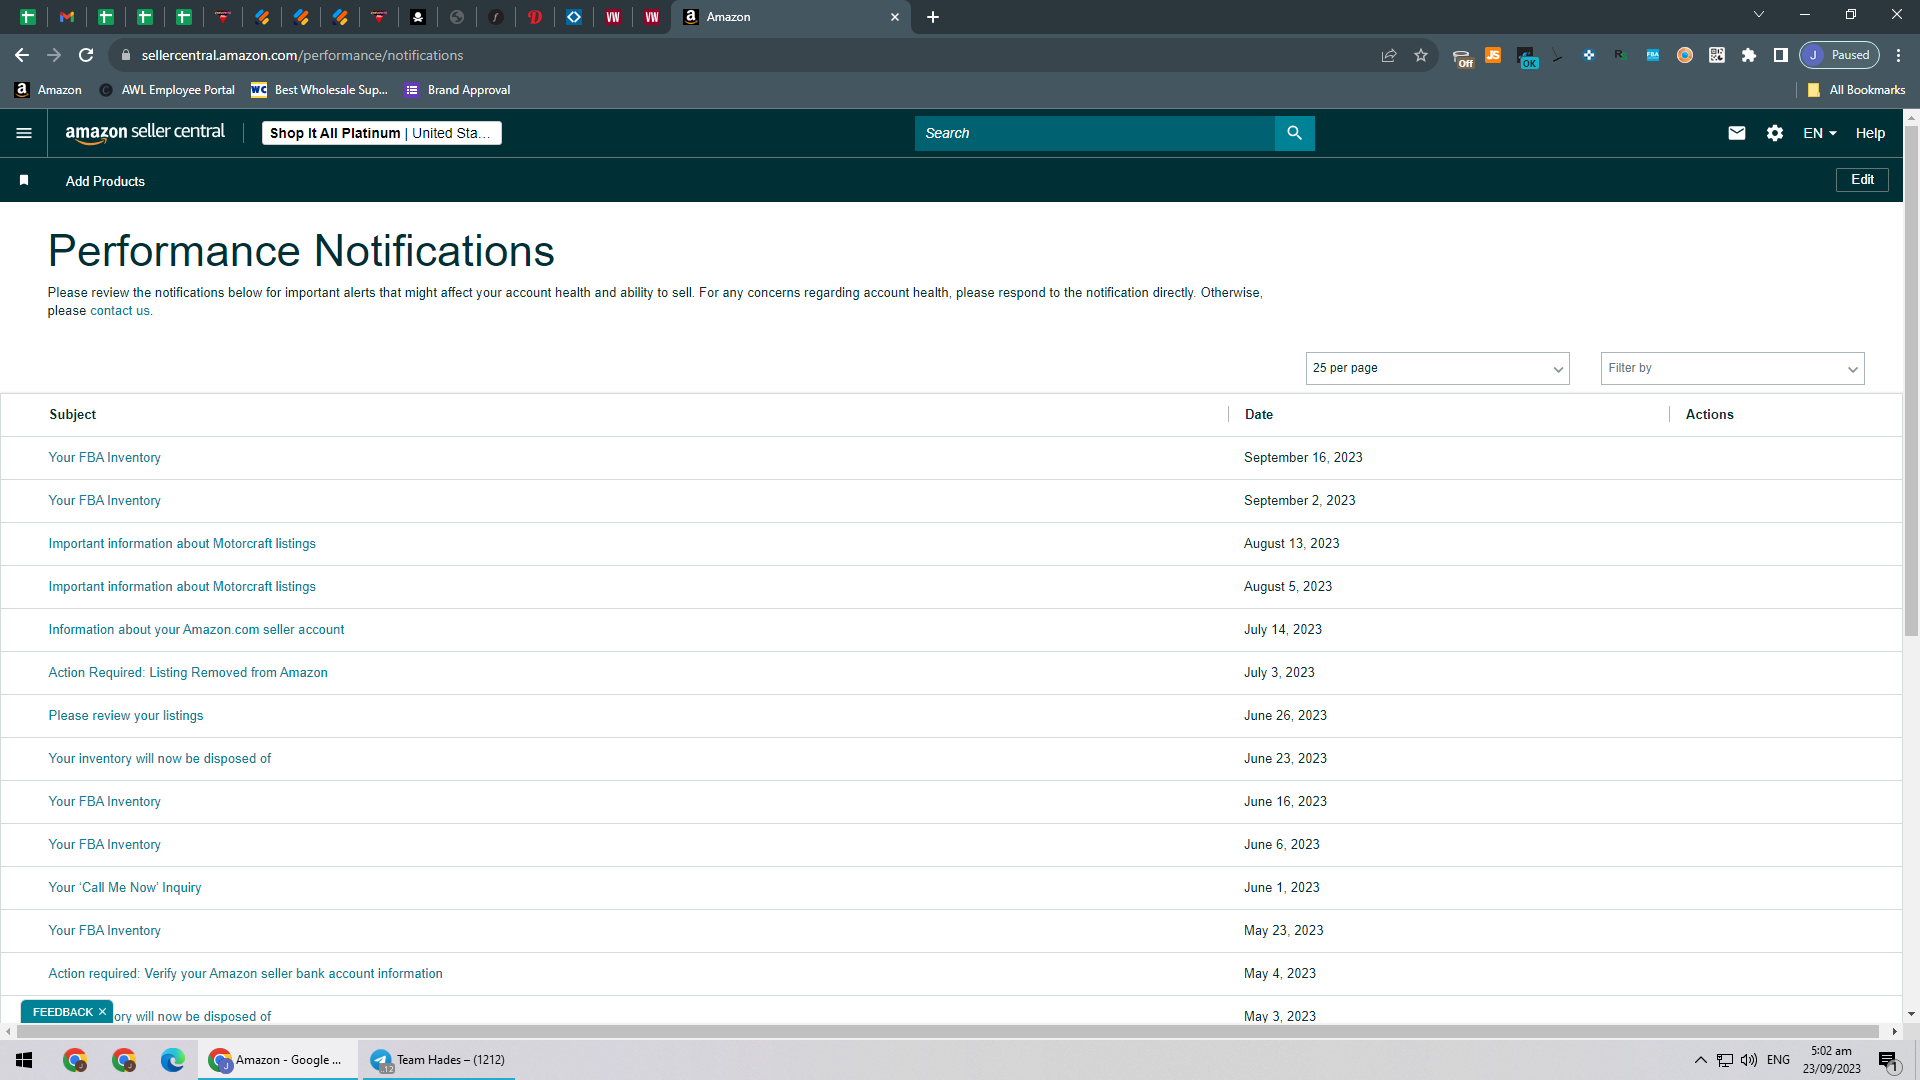Image resolution: width=1920 pixels, height=1080 pixels.
Task: Open the taskbar volume control
Action: point(1749,1060)
